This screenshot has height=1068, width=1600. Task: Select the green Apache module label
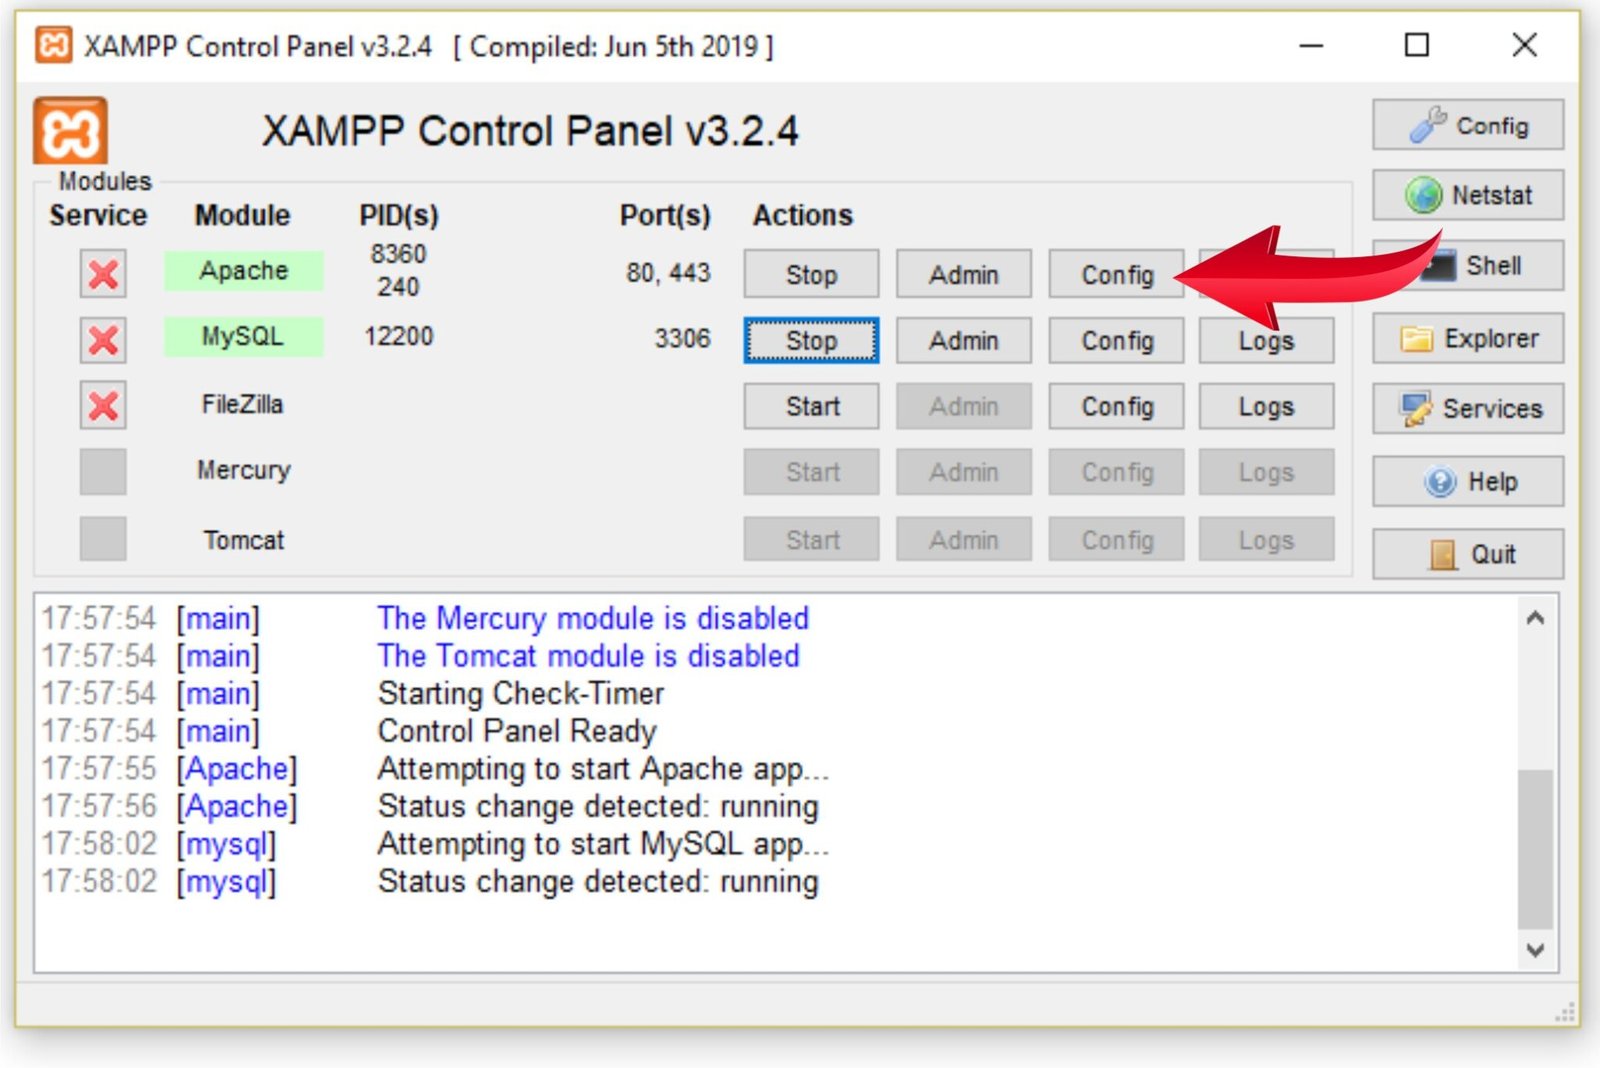click(243, 270)
